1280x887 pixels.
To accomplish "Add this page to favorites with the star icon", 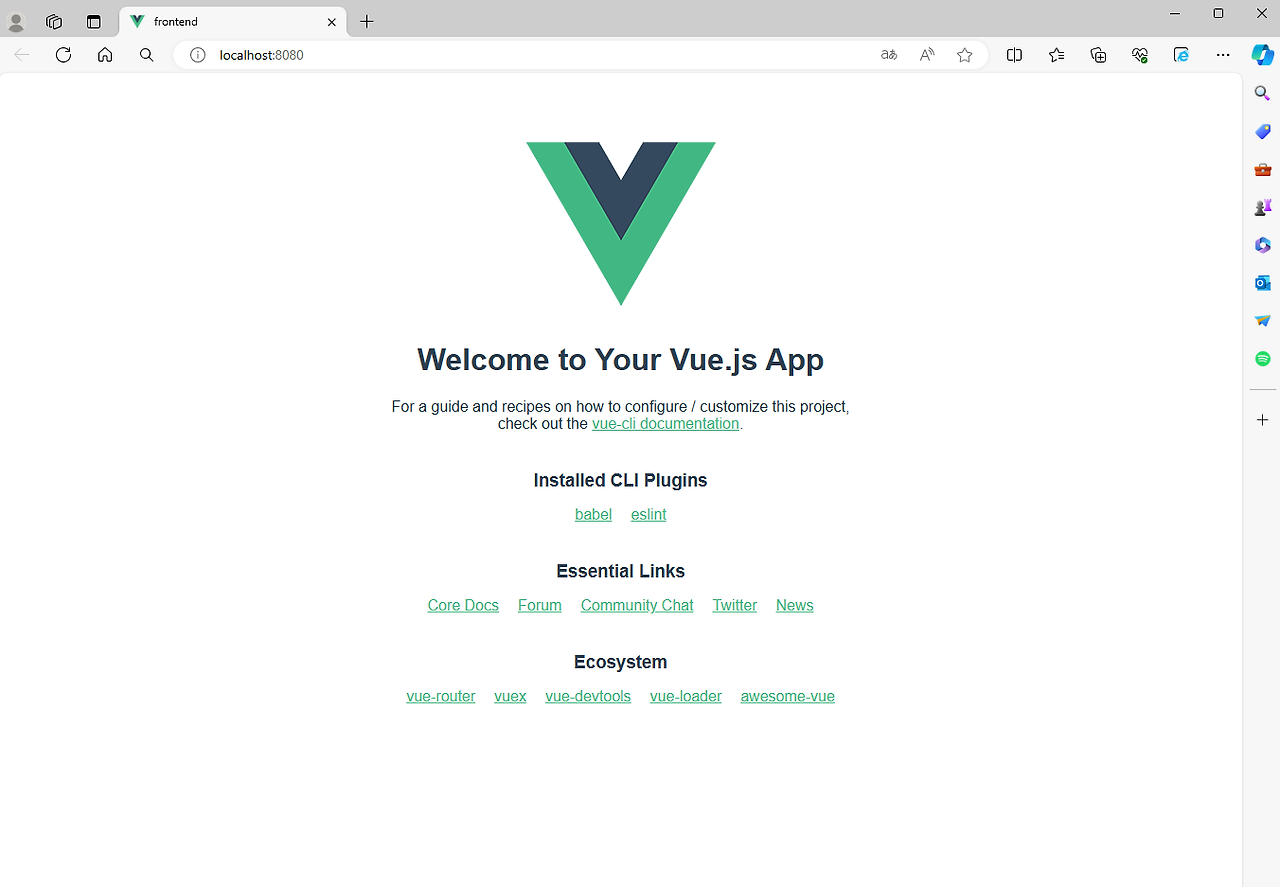I will 964,55.
